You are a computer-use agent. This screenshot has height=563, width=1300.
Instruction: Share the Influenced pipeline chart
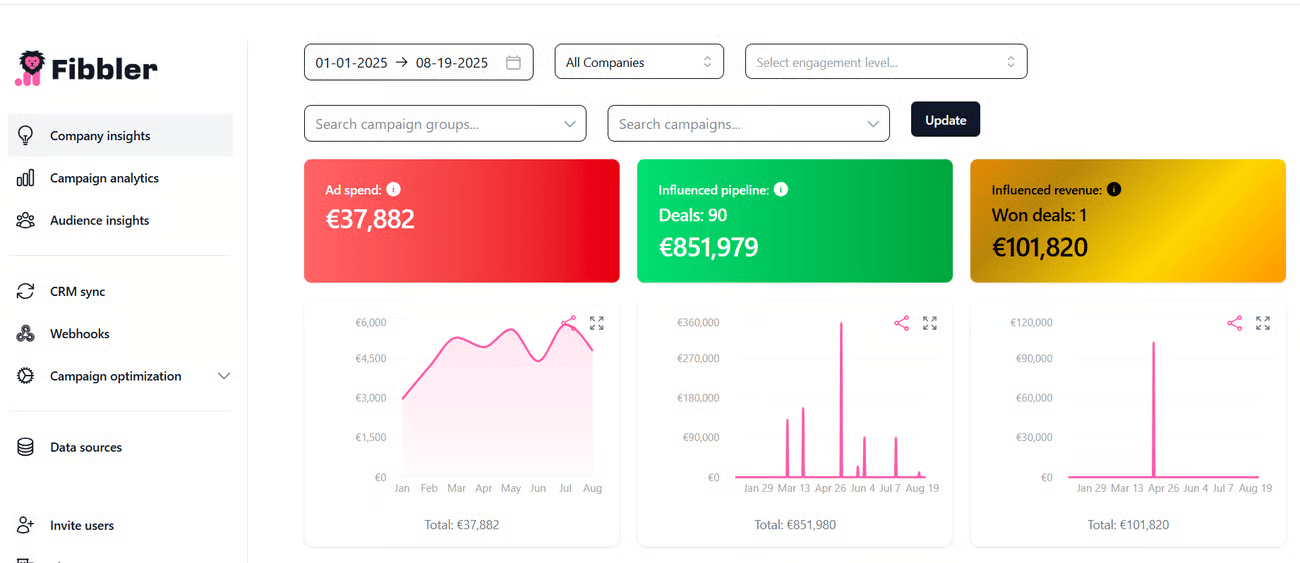pos(902,323)
